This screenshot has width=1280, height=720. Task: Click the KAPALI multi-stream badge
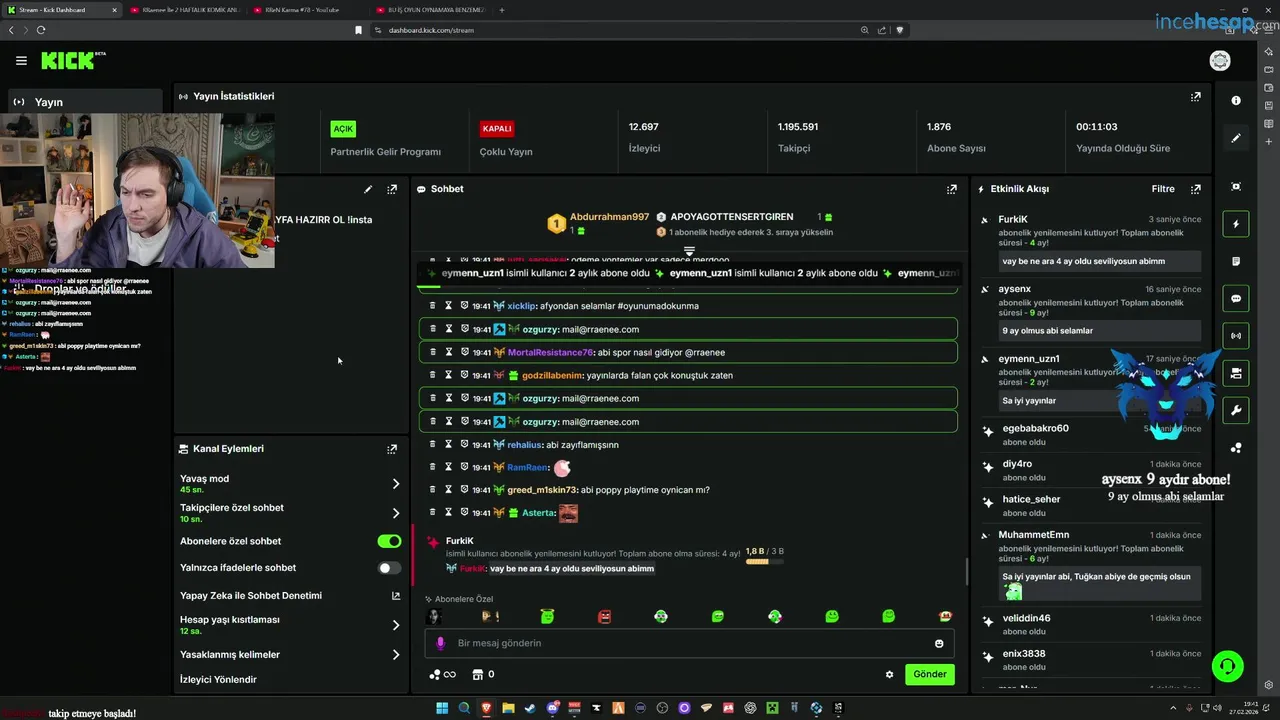[x=497, y=129]
